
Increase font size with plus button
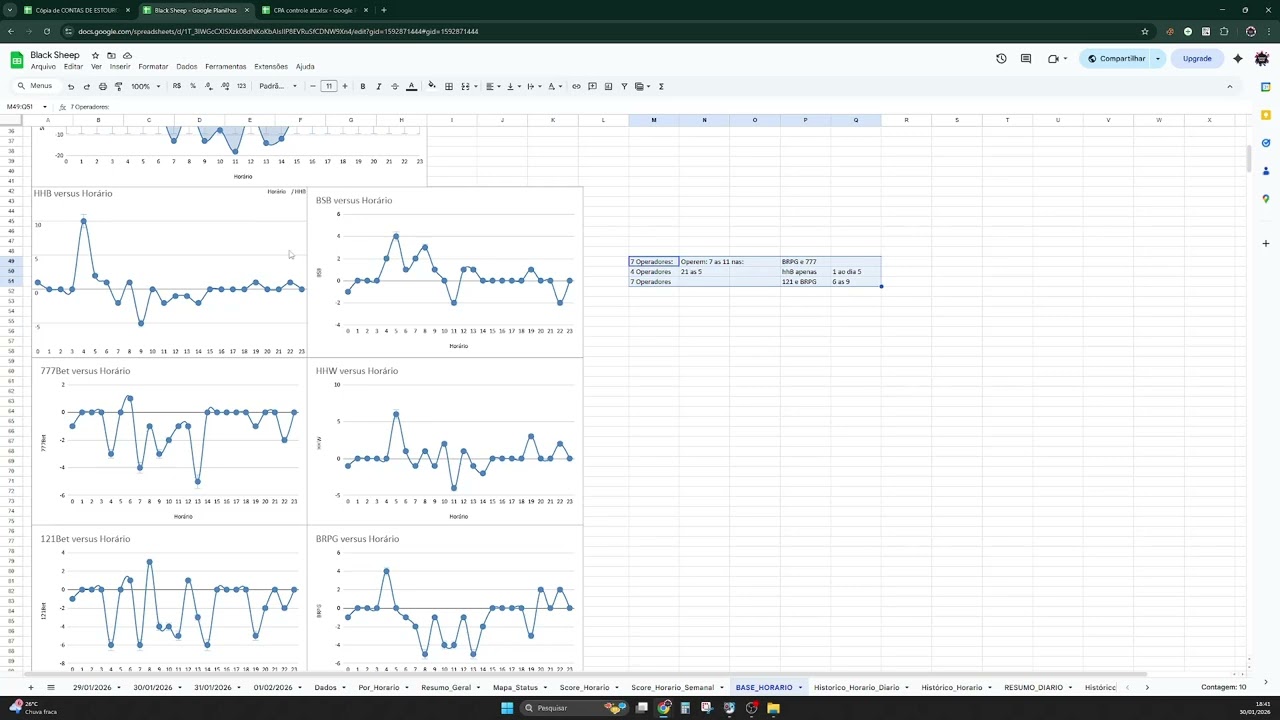click(345, 86)
